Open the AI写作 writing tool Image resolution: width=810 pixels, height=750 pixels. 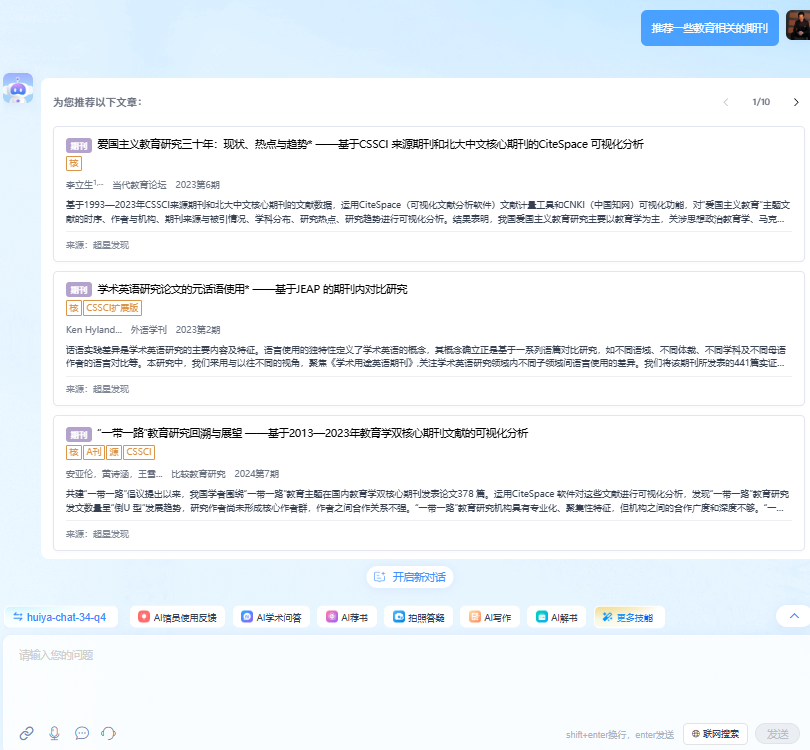pyautogui.click(x=490, y=618)
